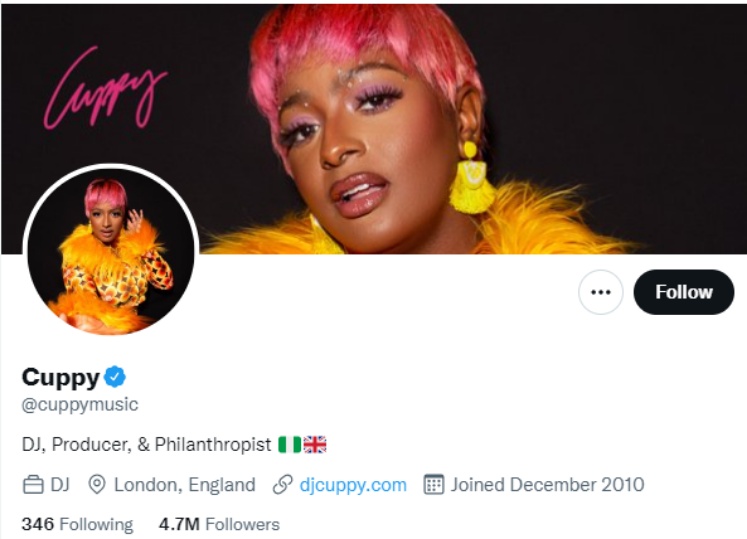Click the blue verified badge
This screenshot has height=539, width=747.
pyautogui.click(x=116, y=377)
